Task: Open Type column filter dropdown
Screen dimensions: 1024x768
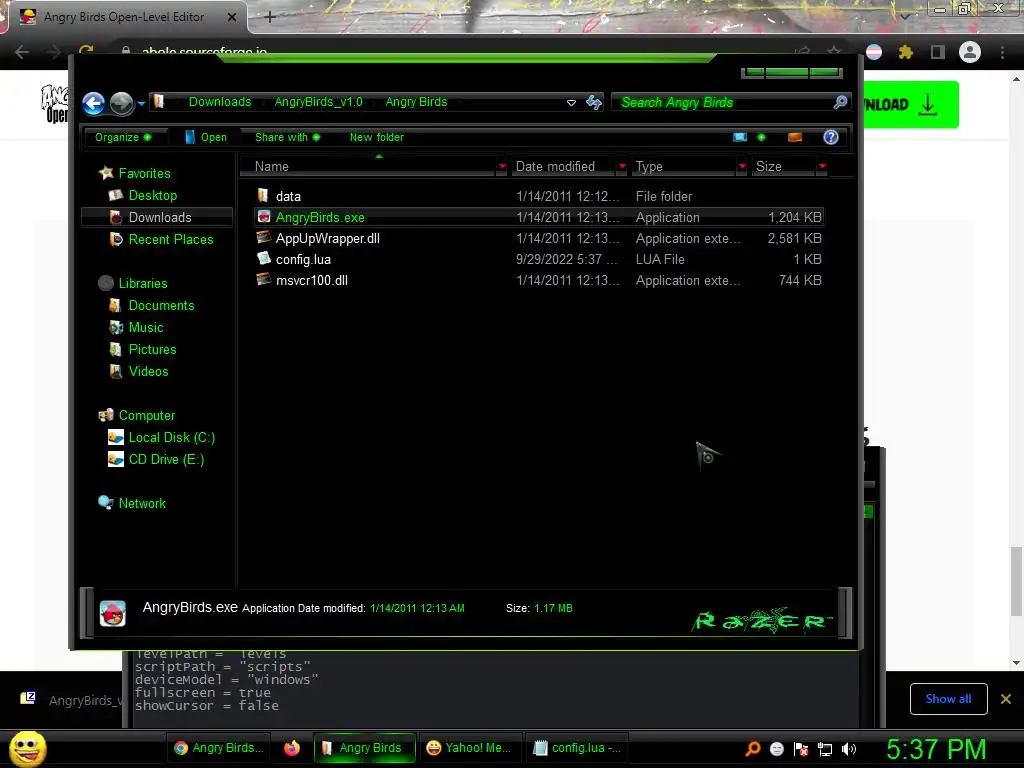Action: coord(742,167)
